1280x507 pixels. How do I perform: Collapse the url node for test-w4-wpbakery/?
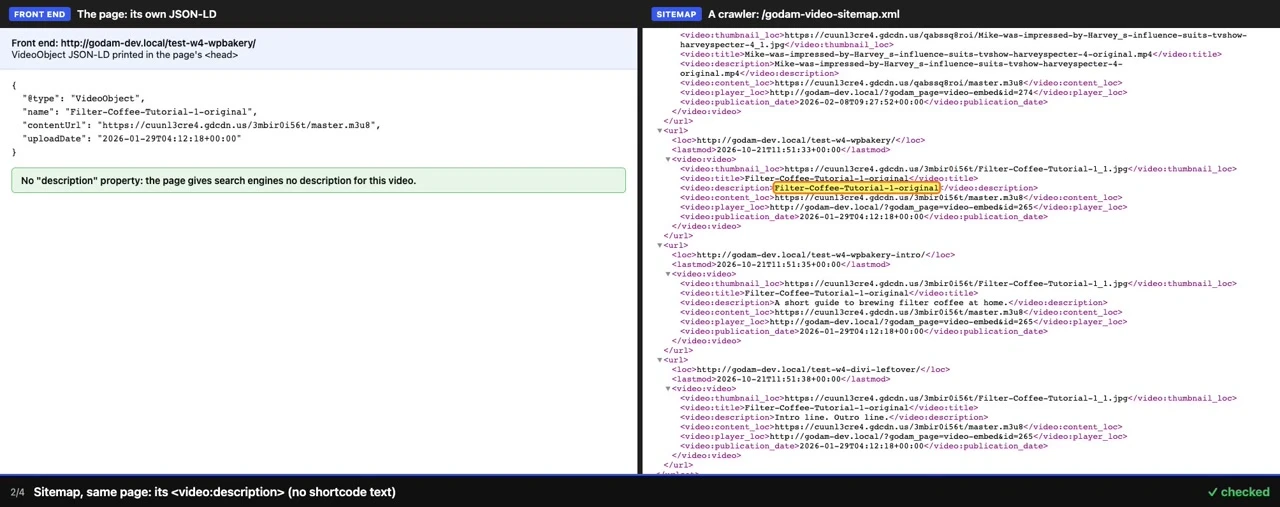click(659, 131)
